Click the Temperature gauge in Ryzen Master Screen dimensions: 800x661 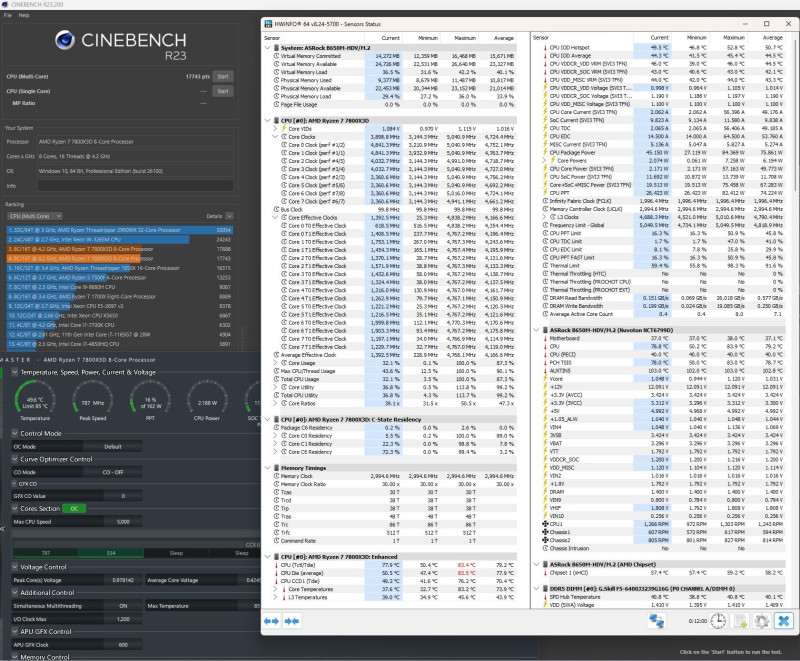click(35, 402)
